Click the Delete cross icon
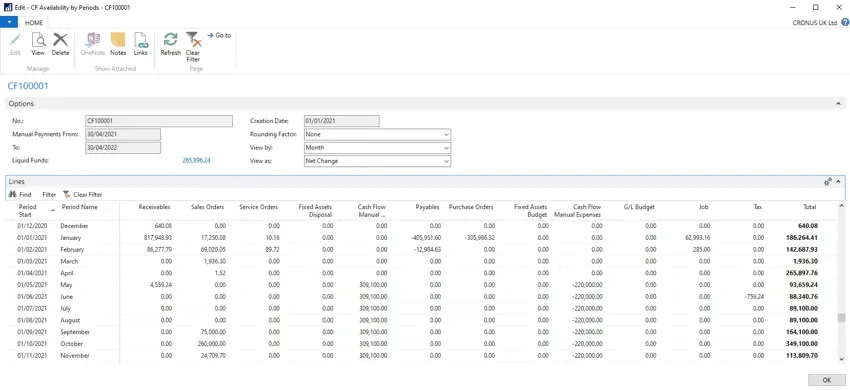The image size is (850, 390). pyautogui.click(x=60, y=41)
